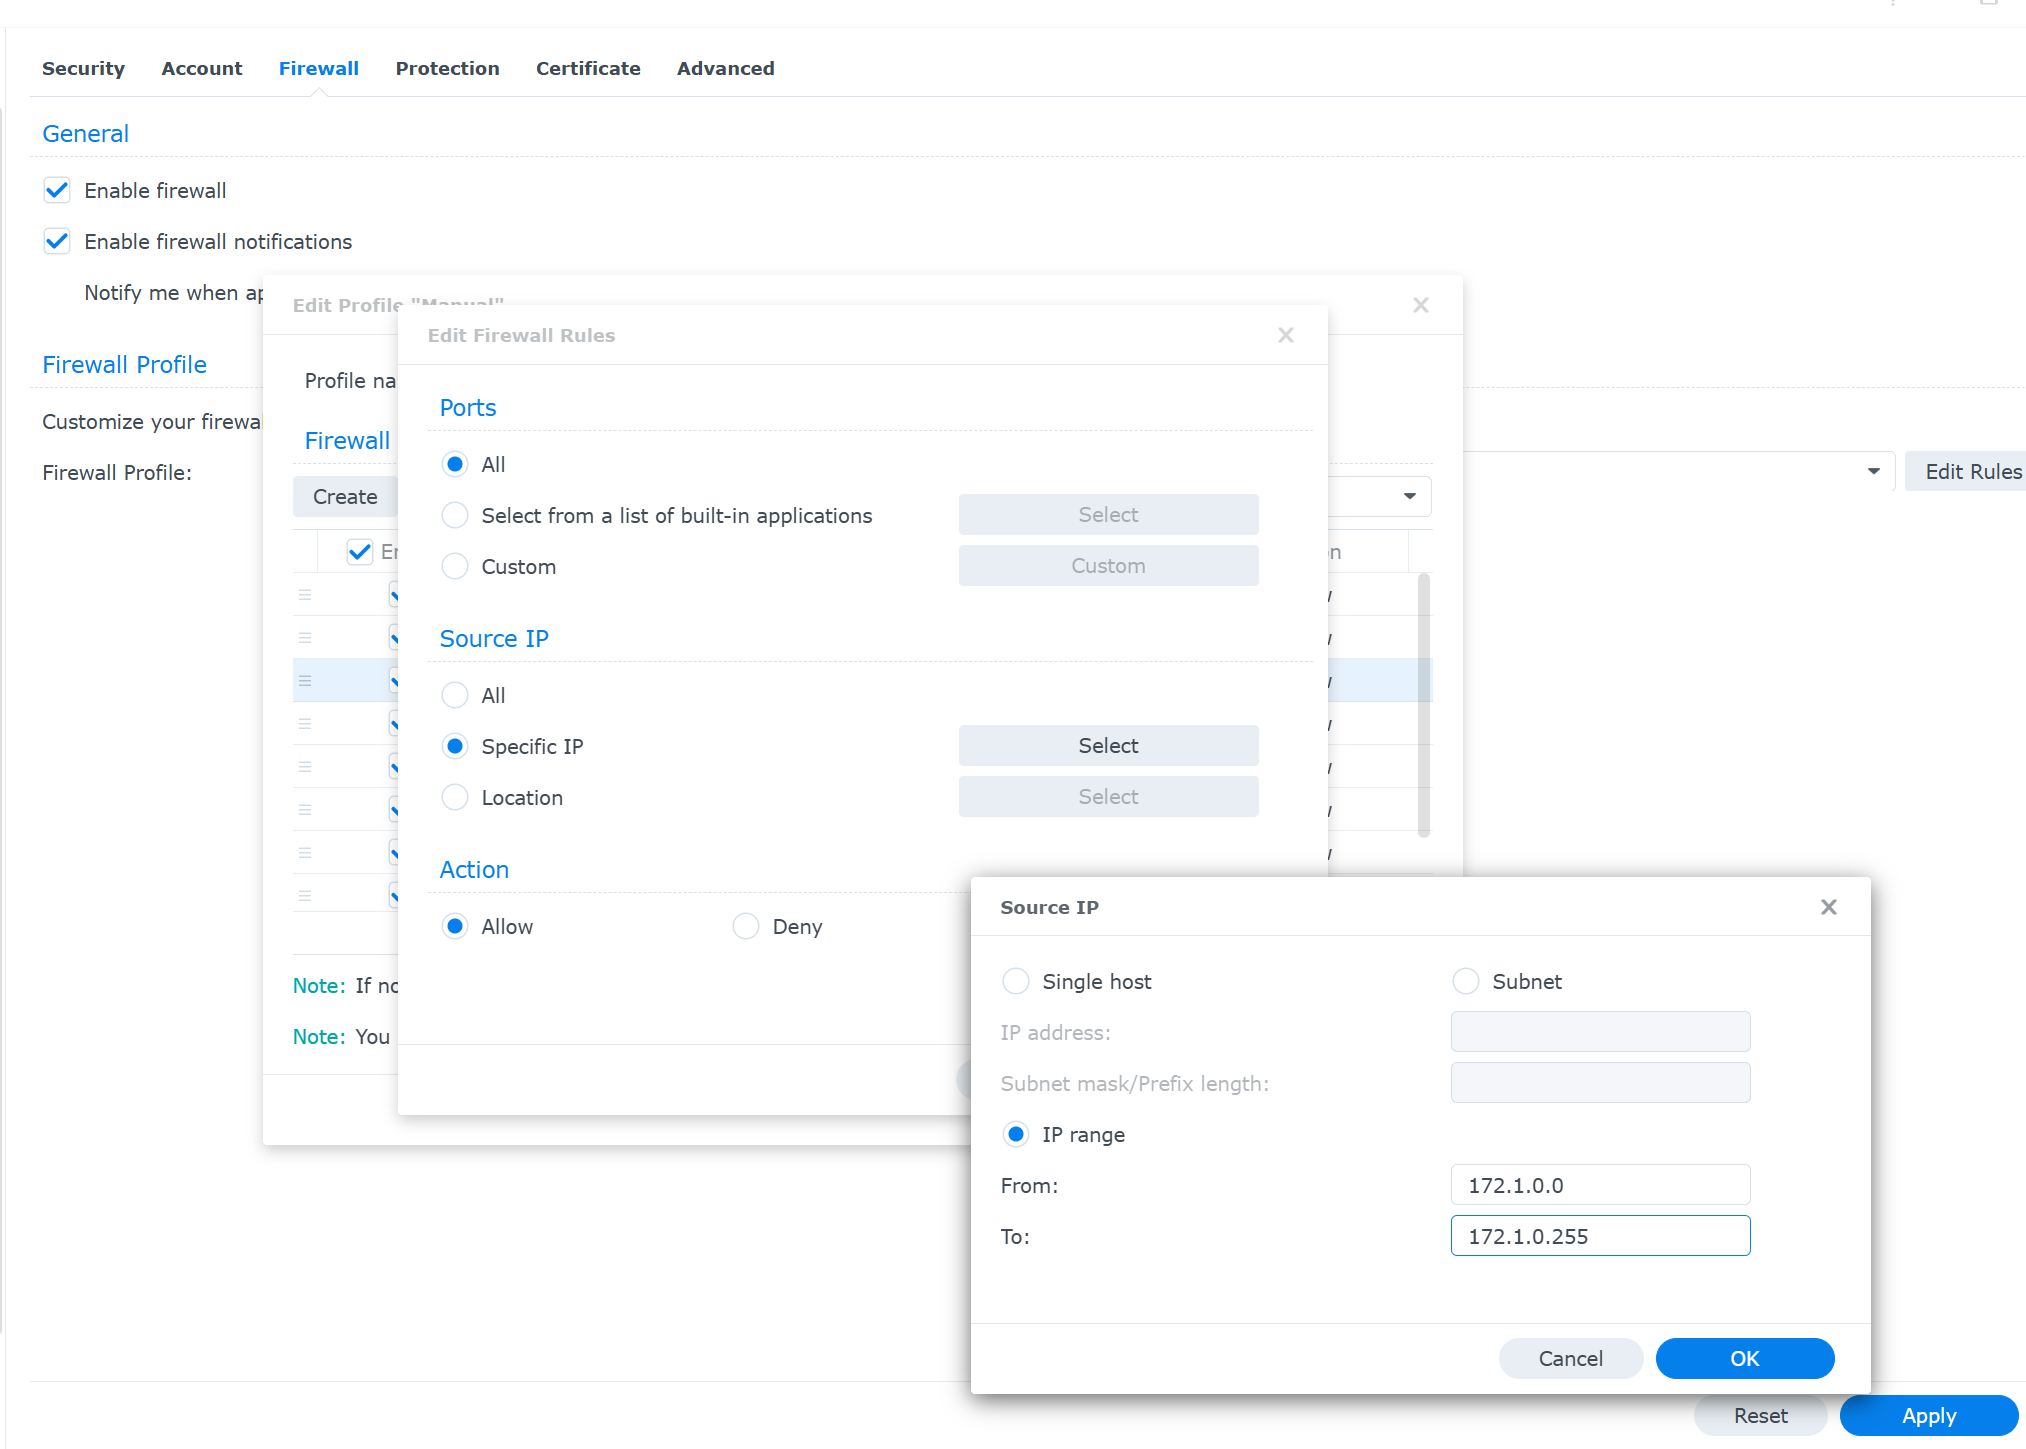Click the rule list vertical scrollbar
The height and width of the screenshot is (1449, 2026).
(1423, 704)
